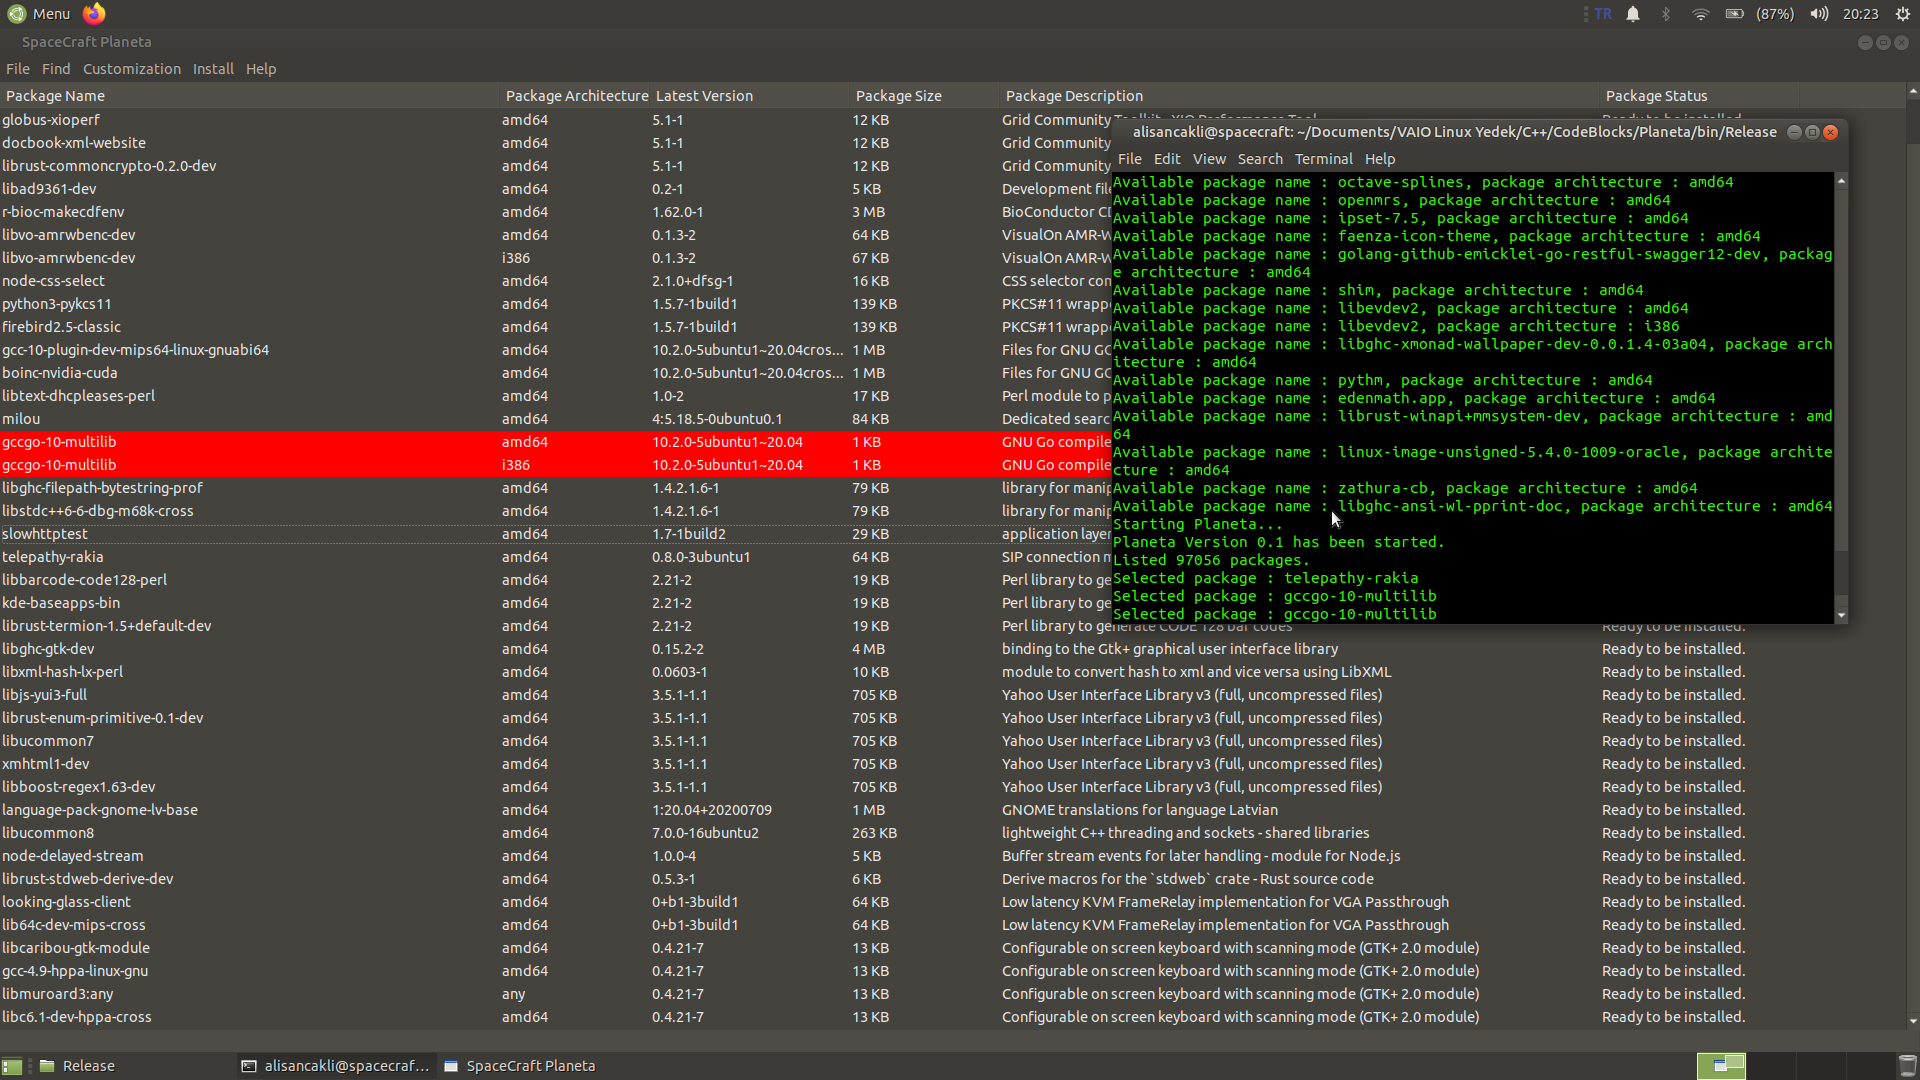Viewport: 1920px width, 1080px height.
Task: Sort by Package Status column header
Action: click(x=1700, y=96)
